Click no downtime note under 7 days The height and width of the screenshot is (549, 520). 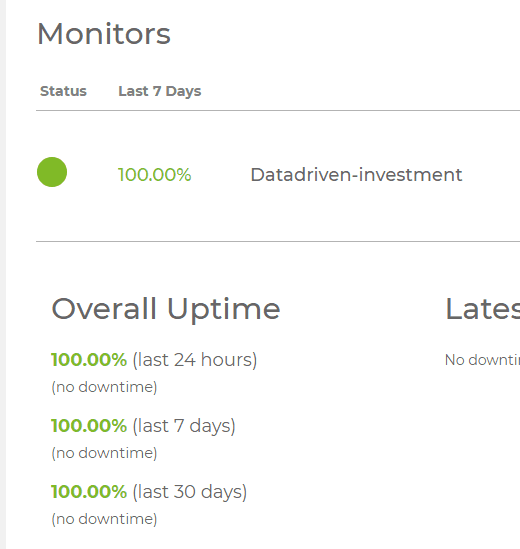tap(104, 453)
